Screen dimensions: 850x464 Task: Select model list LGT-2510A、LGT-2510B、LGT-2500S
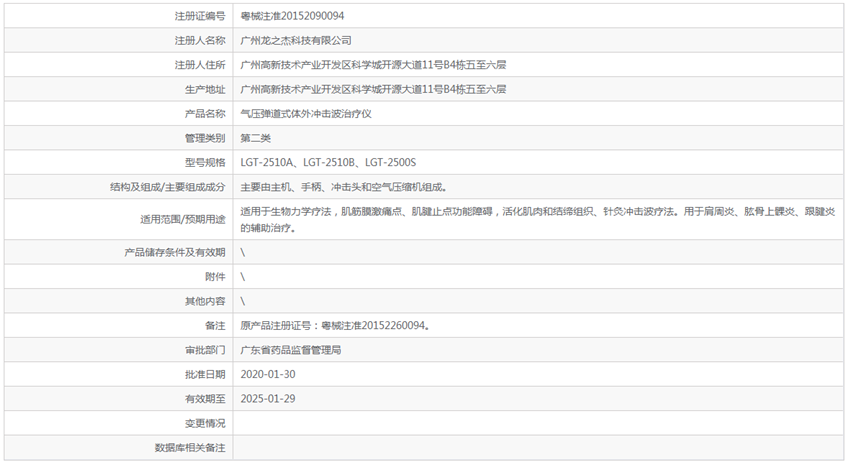(329, 163)
